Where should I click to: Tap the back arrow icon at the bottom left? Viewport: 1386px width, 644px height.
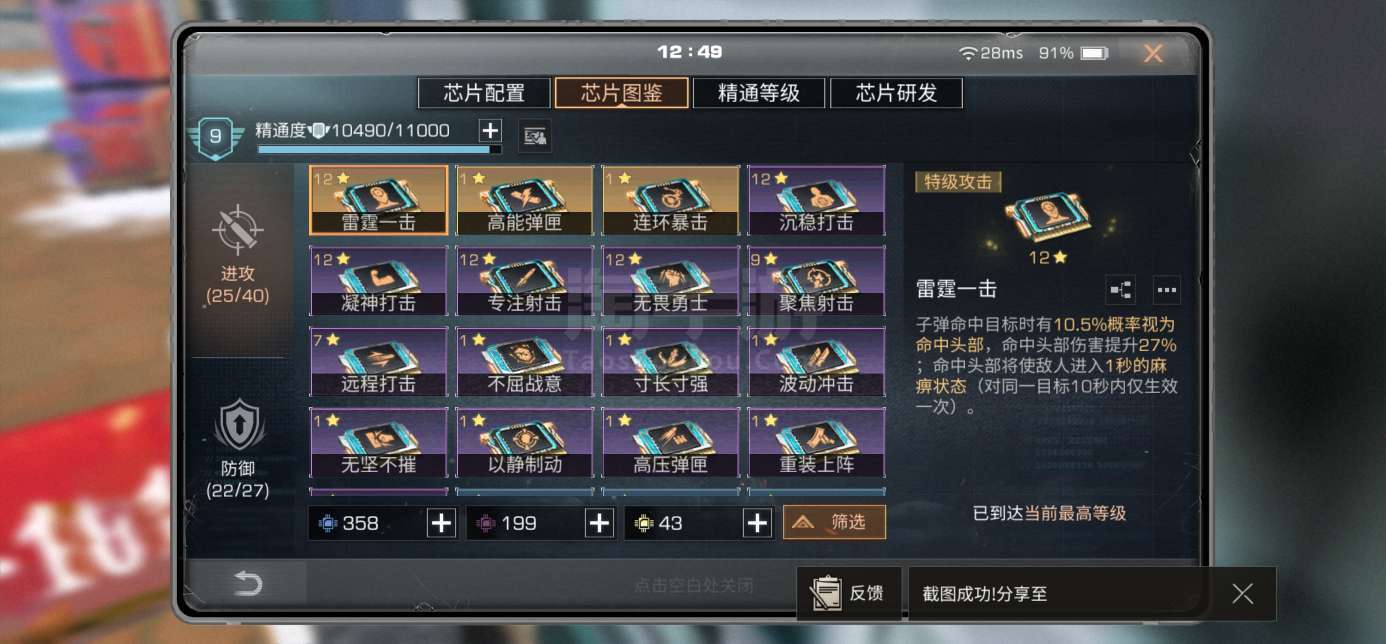[248, 584]
